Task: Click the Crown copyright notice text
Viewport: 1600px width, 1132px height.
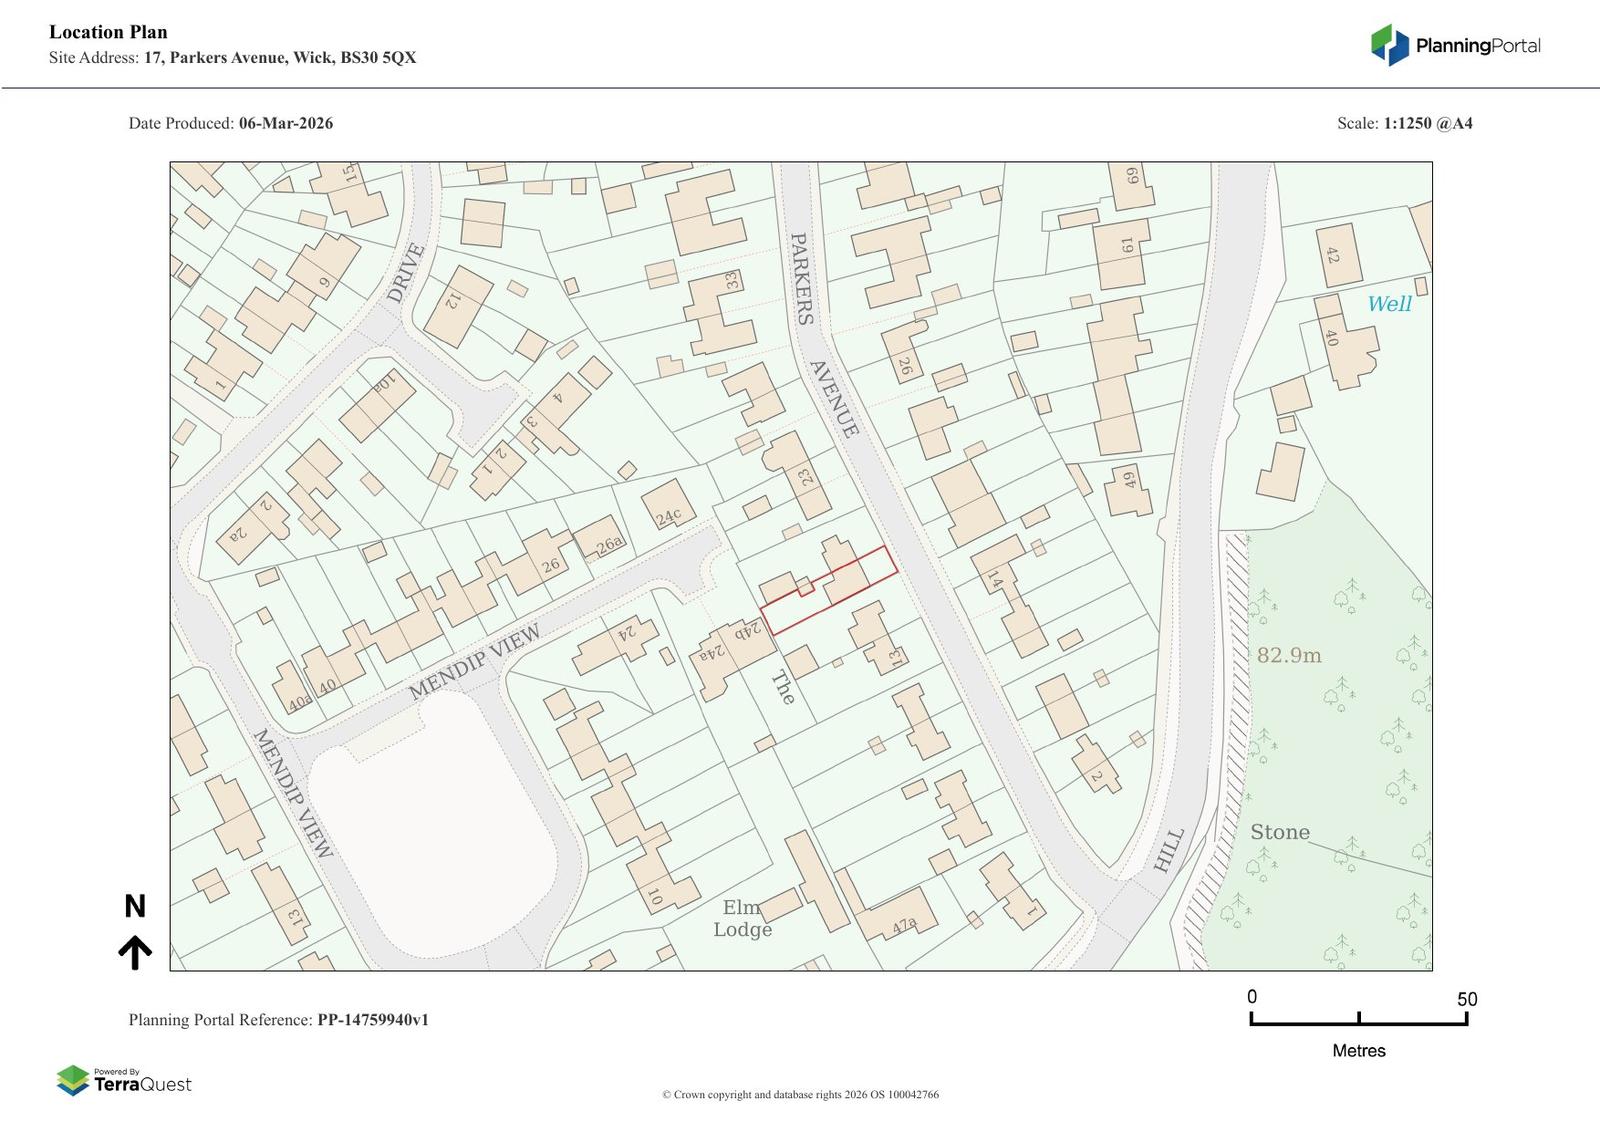Action: click(x=800, y=1094)
